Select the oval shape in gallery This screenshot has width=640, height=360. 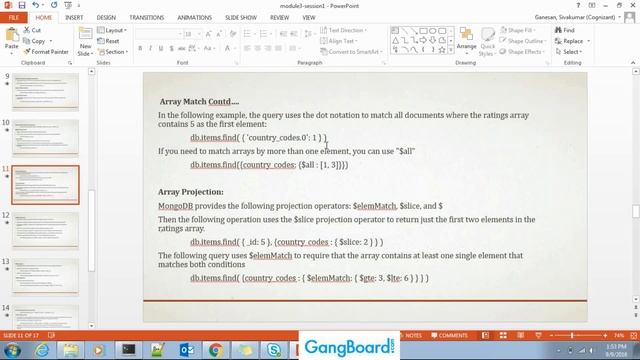[433, 31]
